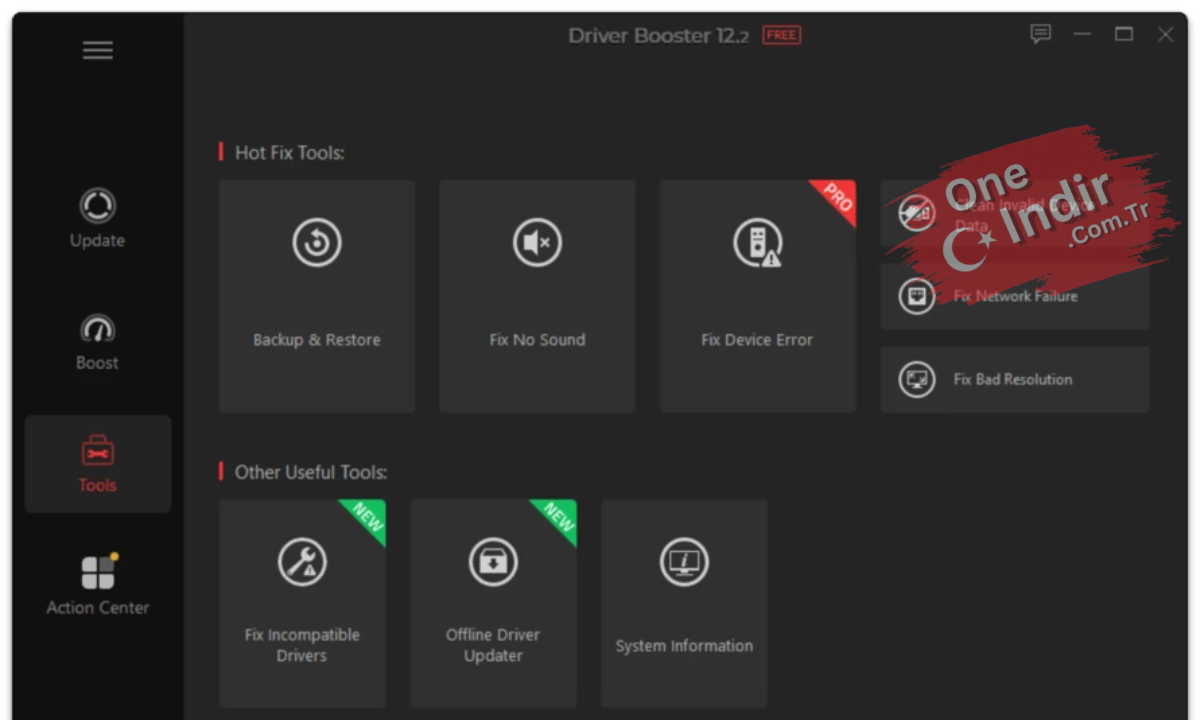The width and height of the screenshot is (1200, 720).
Task: Click the PRO ribbon on Fix Device Error
Action: point(836,200)
